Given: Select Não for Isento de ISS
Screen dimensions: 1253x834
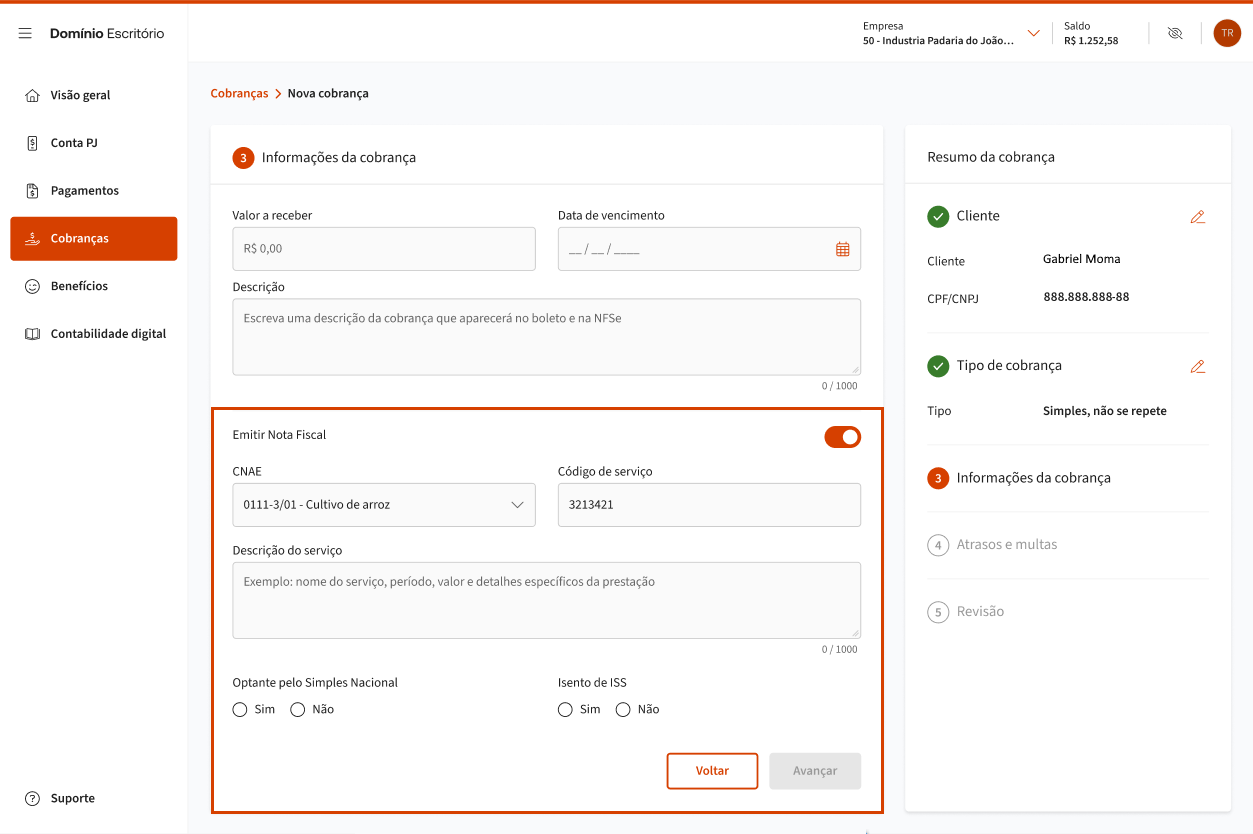Looking at the screenshot, I should tap(623, 709).
